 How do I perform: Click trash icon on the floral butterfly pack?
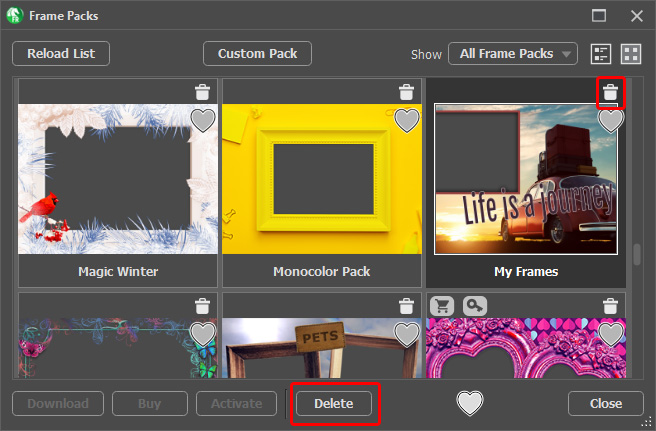(x=202, y=306)
